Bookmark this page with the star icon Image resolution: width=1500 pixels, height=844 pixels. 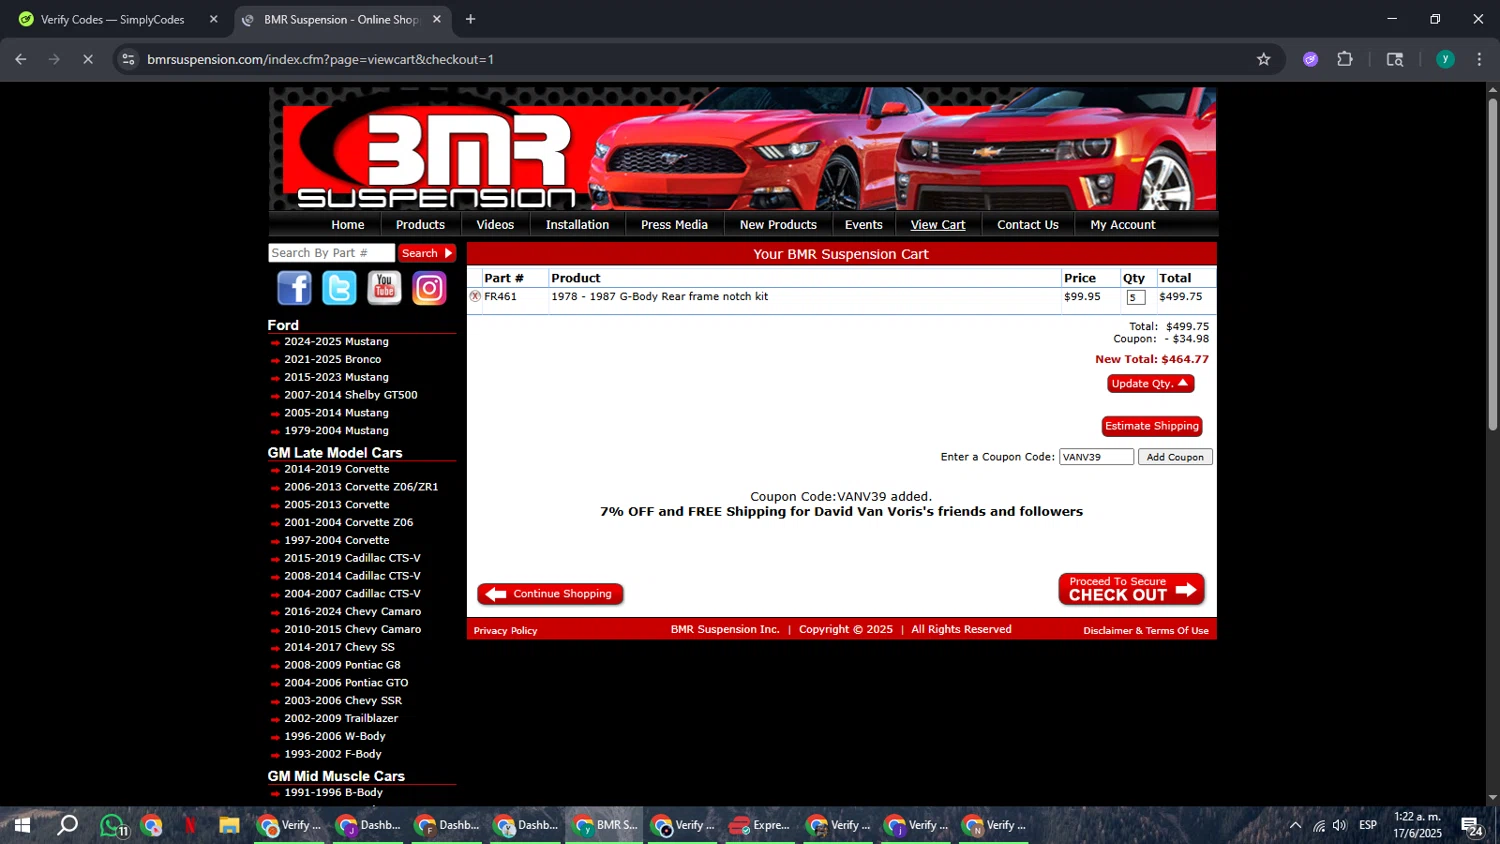[1263, 59]
